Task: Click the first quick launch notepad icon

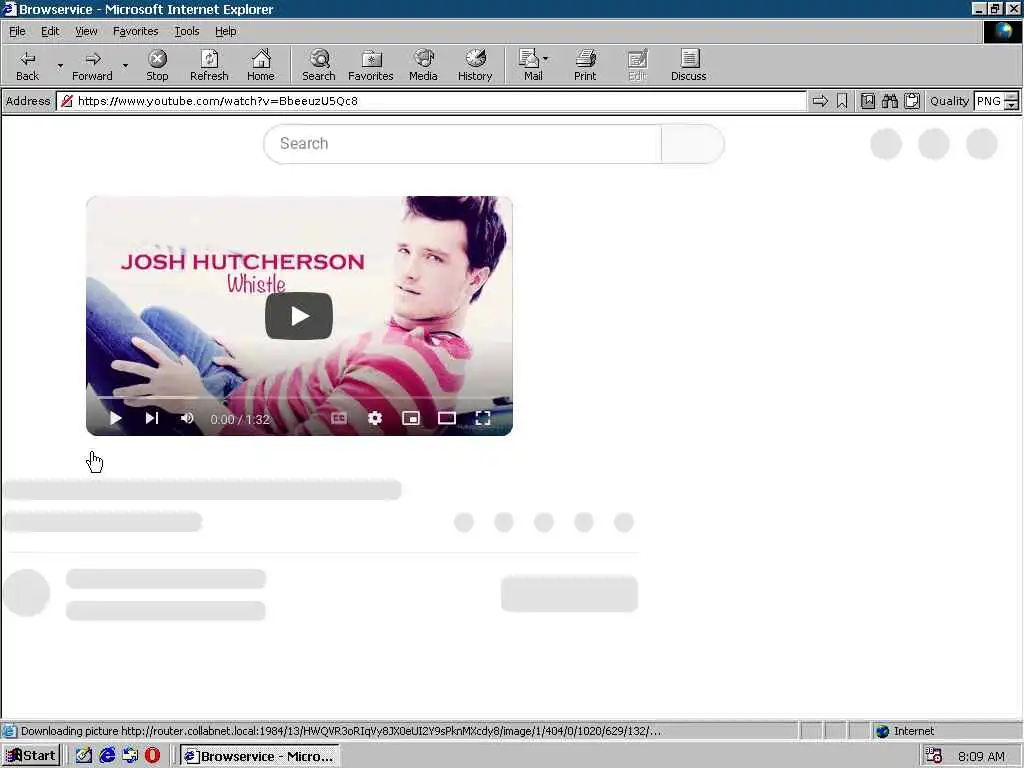Action: click(84, 756)
